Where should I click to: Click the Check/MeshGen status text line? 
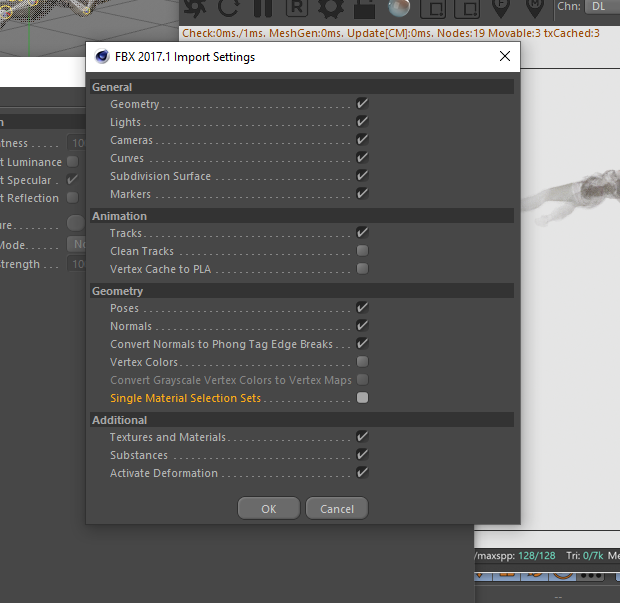391,34
